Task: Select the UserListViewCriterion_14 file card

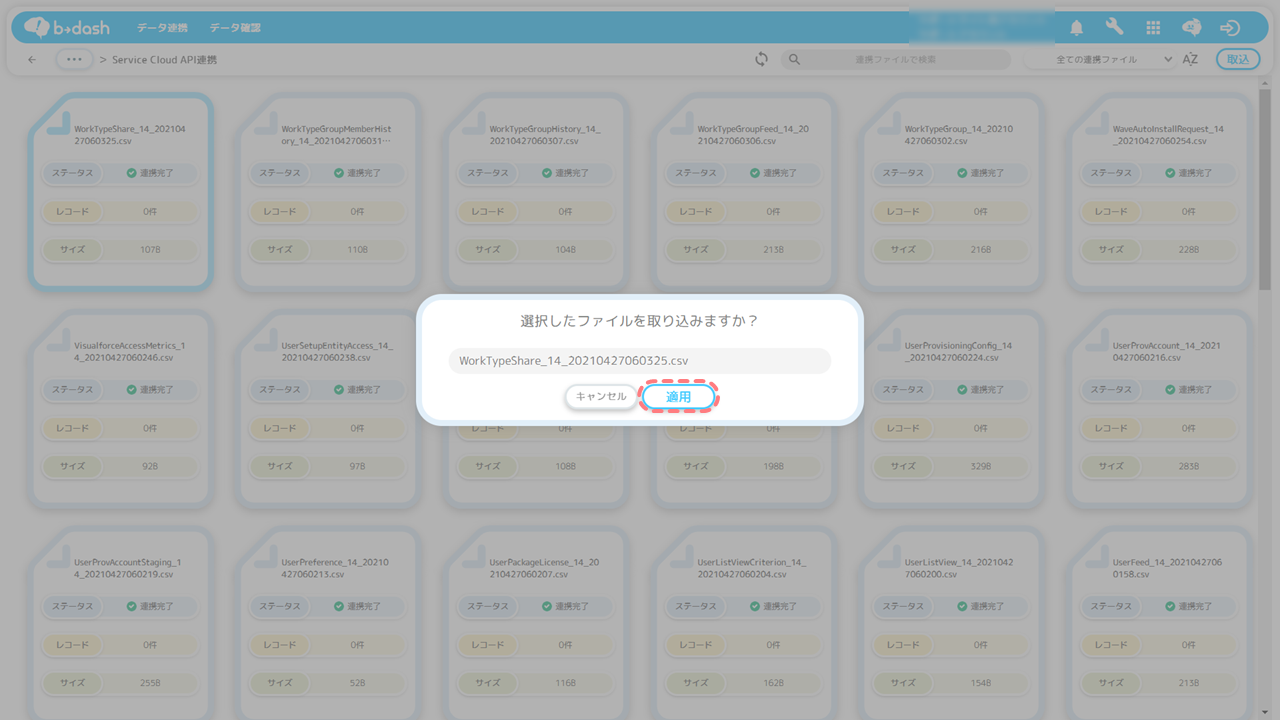Action: click(745, 624)
